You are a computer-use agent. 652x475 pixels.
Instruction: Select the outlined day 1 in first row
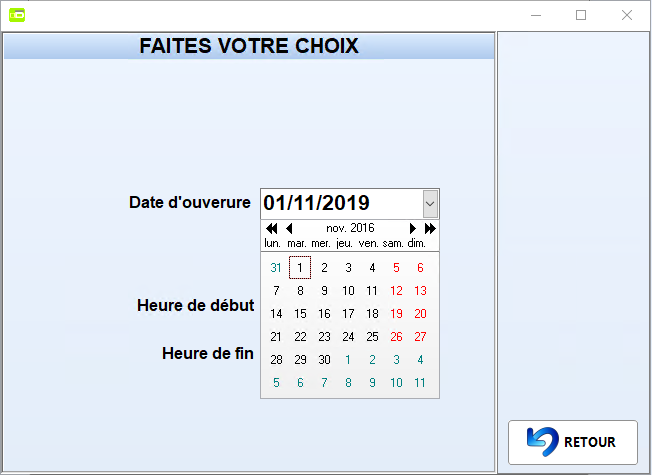(300, 268)
